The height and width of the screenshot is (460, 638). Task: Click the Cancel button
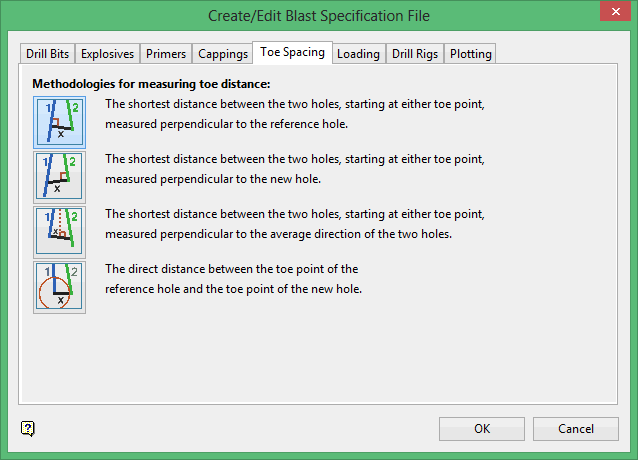[576, 429]
